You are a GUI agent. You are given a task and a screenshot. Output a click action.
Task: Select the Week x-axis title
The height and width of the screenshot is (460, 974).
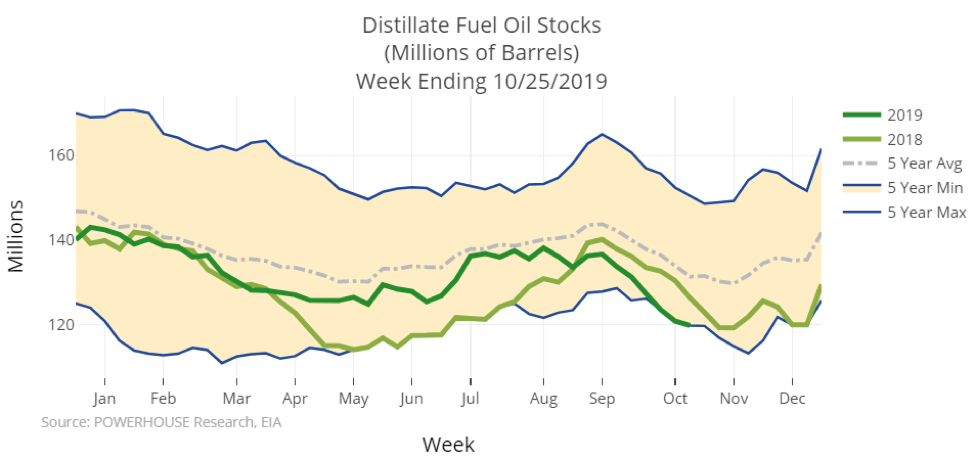tap(448, 443)
